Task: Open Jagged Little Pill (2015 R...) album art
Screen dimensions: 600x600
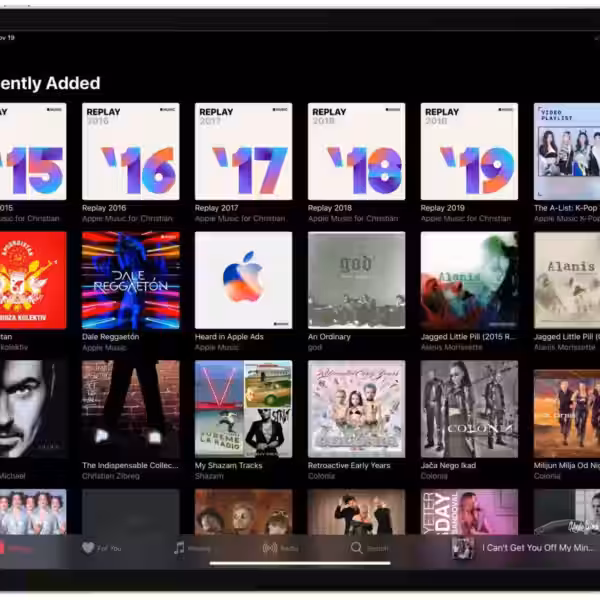Action: click(469, 280)
